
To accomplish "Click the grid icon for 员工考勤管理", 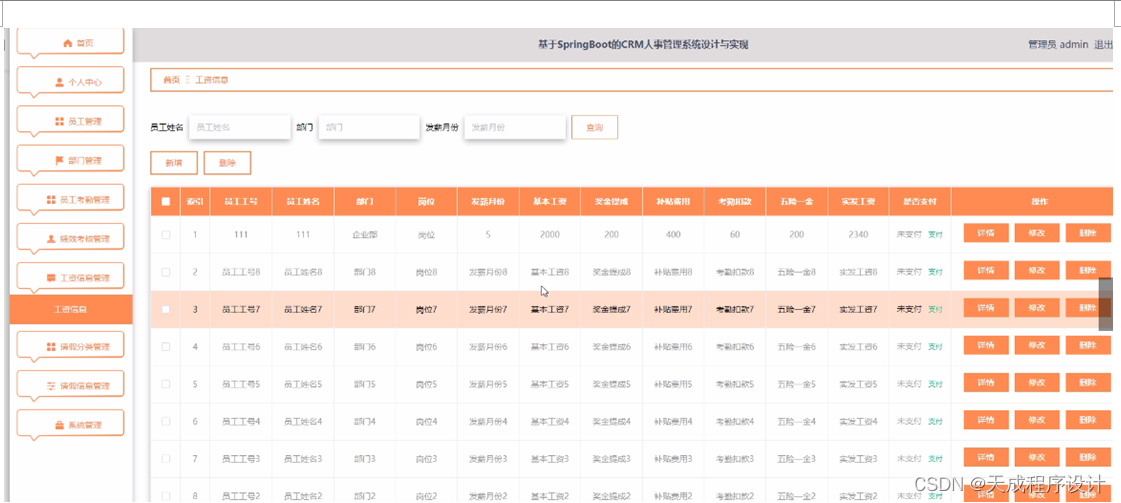I will click(51, 199).
